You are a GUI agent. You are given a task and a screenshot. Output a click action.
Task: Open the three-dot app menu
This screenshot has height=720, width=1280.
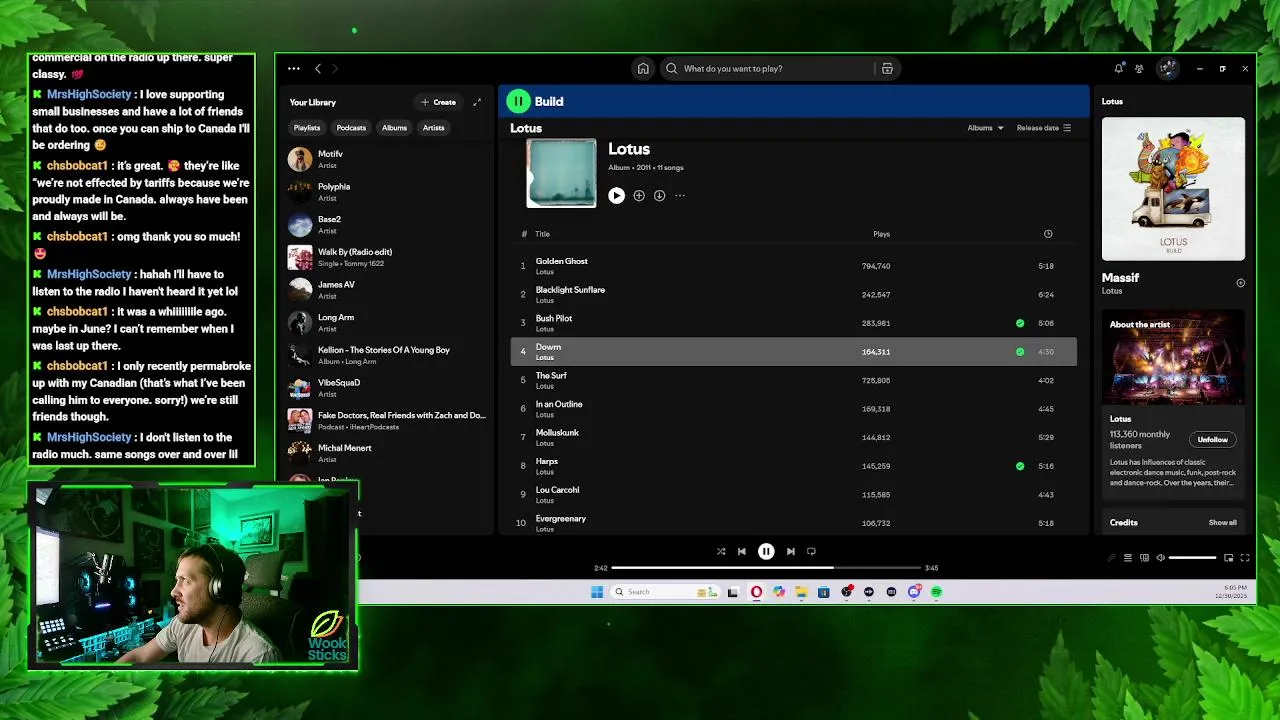[x=294, y=69]
